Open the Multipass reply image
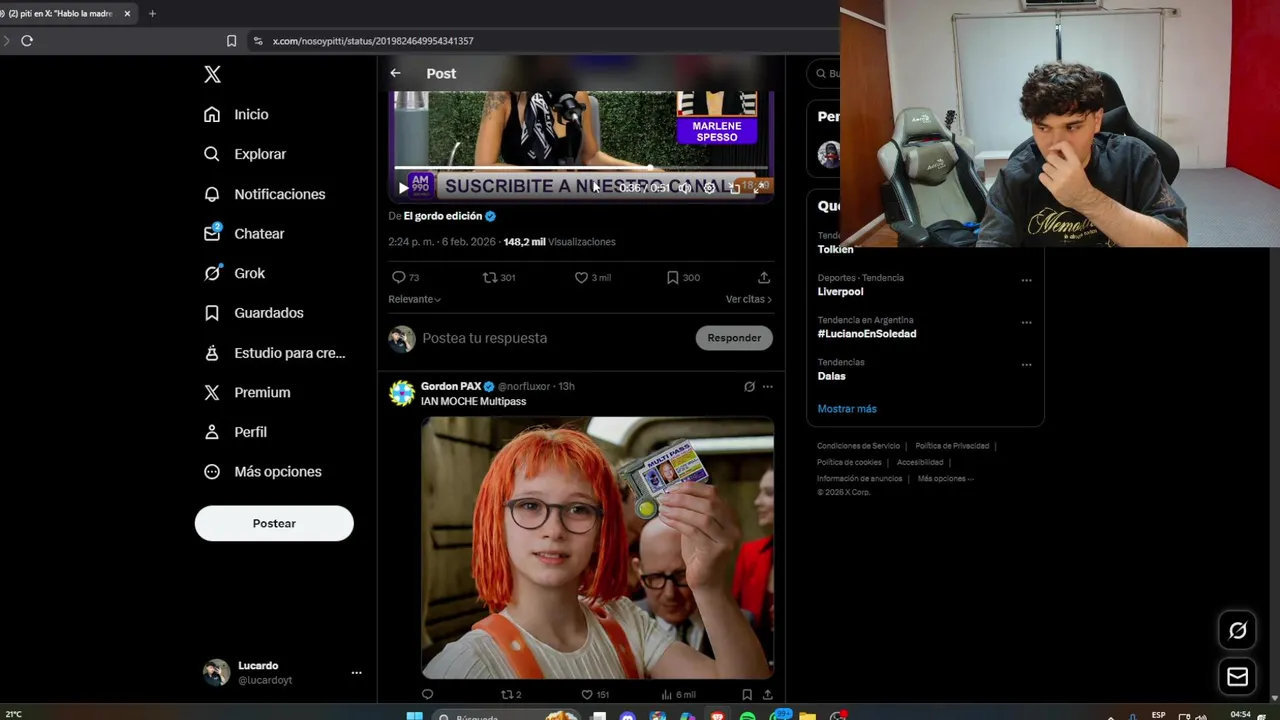 click(597, 548)
